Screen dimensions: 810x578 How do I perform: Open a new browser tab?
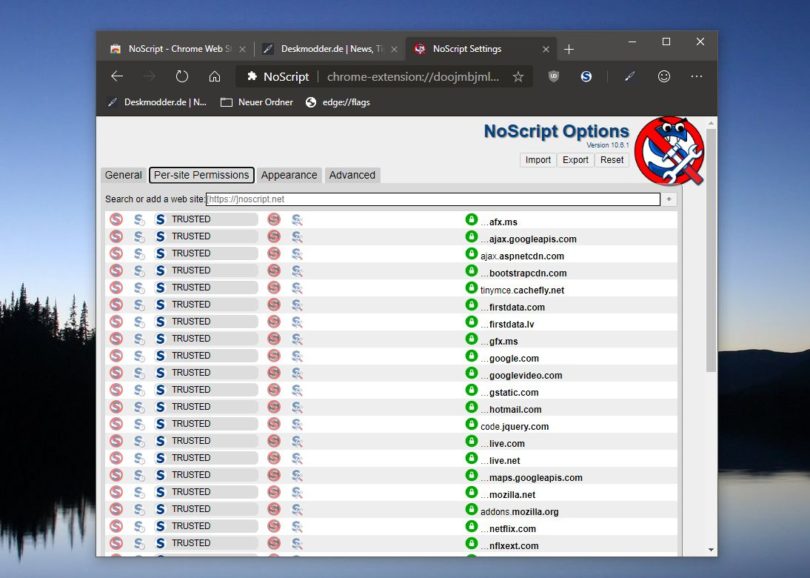point(569,49)
